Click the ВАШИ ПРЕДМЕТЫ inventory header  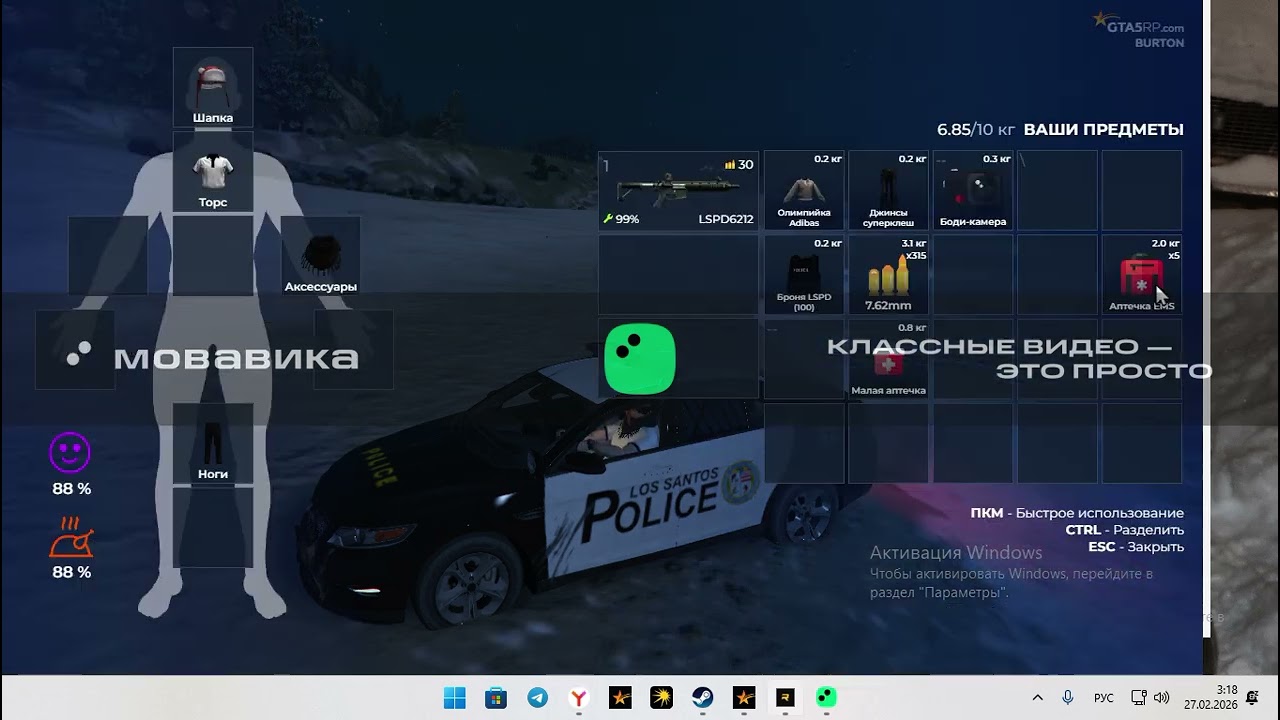[x=1104, y=129]
